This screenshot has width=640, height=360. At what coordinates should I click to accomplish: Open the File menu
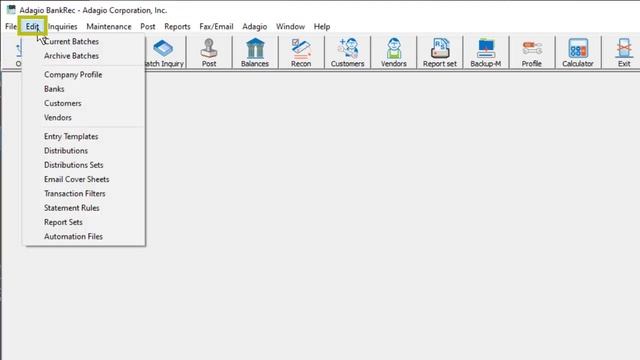click(11, 27)
